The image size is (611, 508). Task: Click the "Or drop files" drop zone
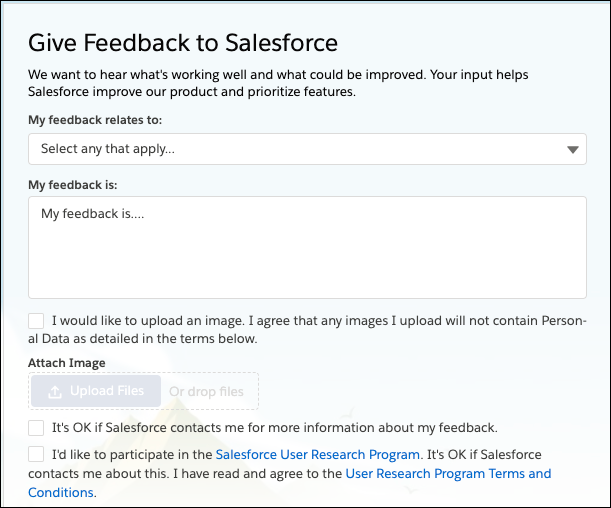pyautogui.click(x=206, y=392)
